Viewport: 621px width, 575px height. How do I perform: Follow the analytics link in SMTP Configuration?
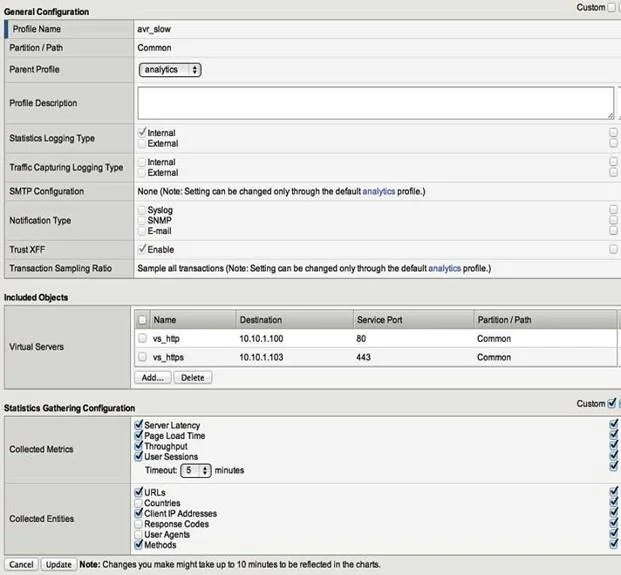point(379,191)
